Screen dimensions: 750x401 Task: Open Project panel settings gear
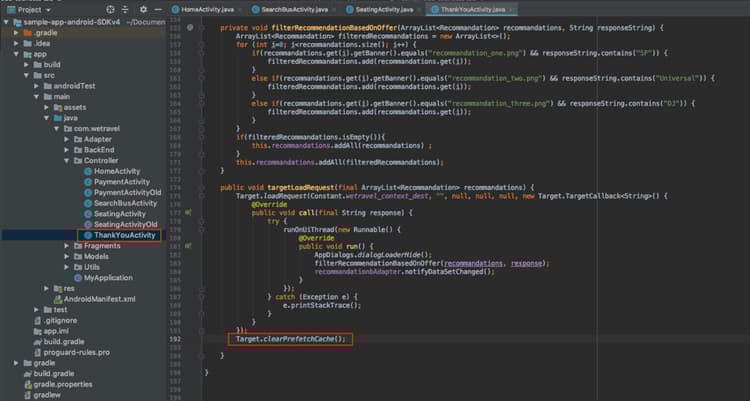[145, 9]
